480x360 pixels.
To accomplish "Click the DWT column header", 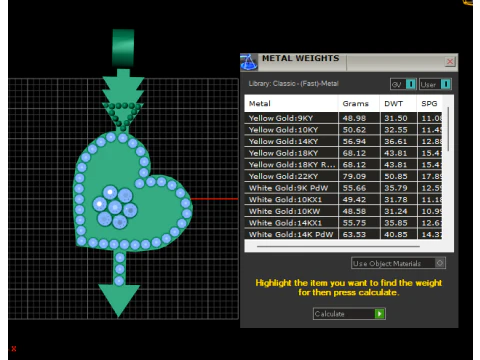I will click(398, 104).
